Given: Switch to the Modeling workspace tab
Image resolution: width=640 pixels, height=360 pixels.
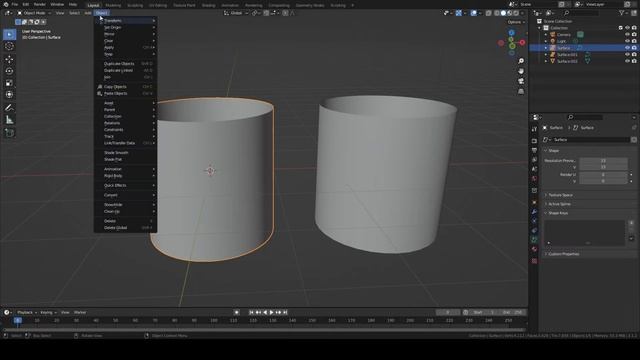Looking at the screenshot, I should tap(113, 5).
